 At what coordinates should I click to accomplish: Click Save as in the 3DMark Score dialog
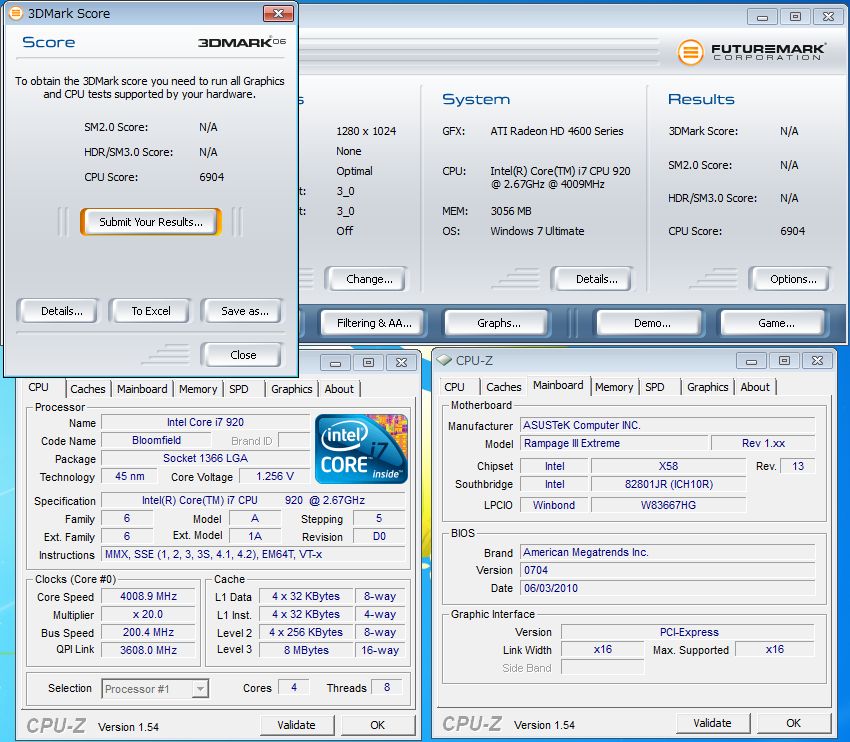[x=245, y=311]
